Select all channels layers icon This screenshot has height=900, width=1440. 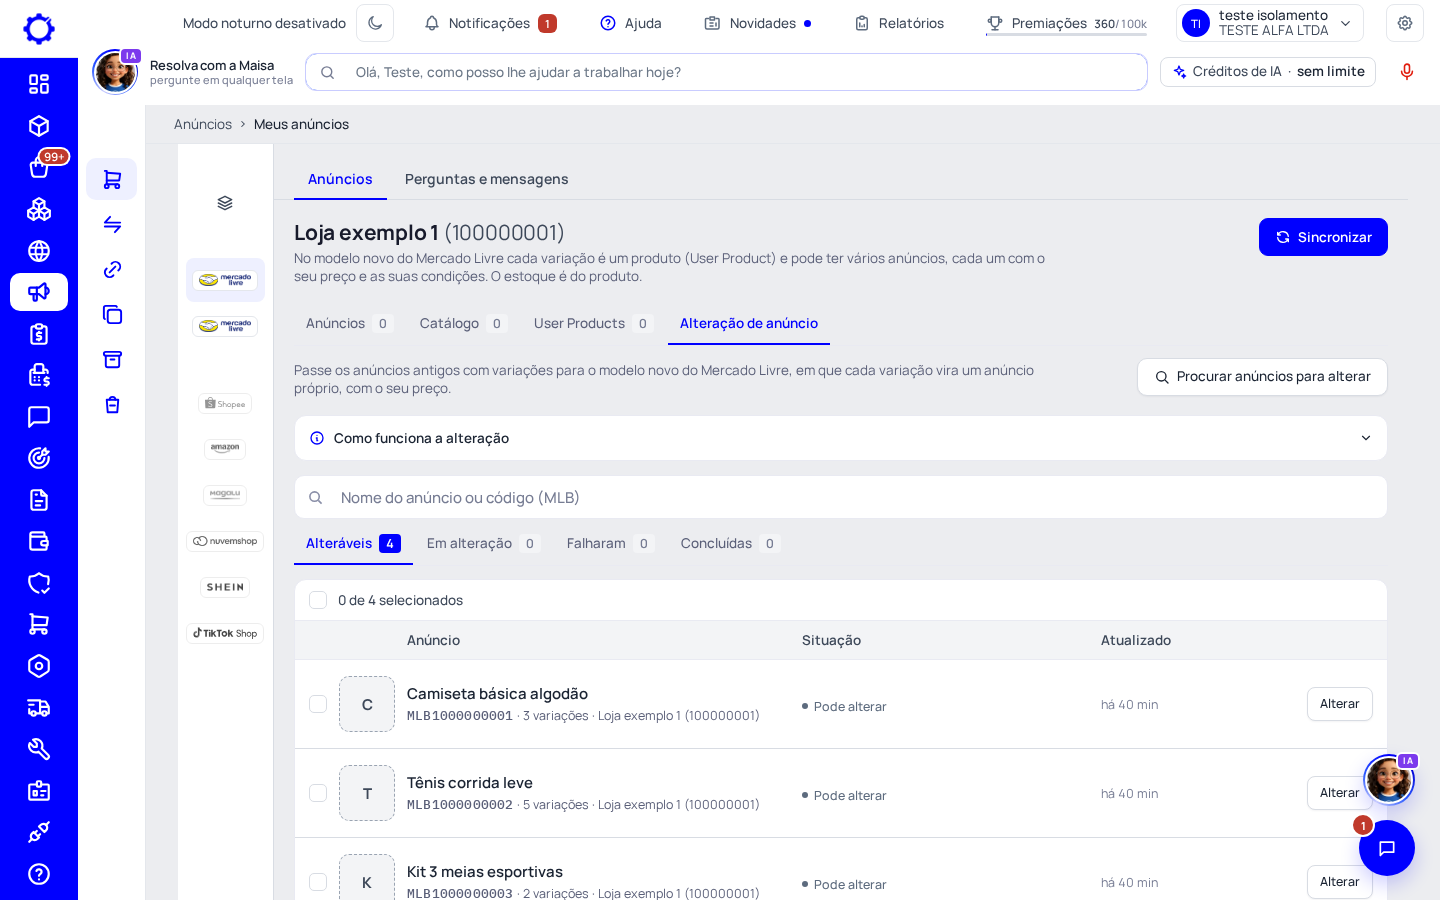coord(225,203)
